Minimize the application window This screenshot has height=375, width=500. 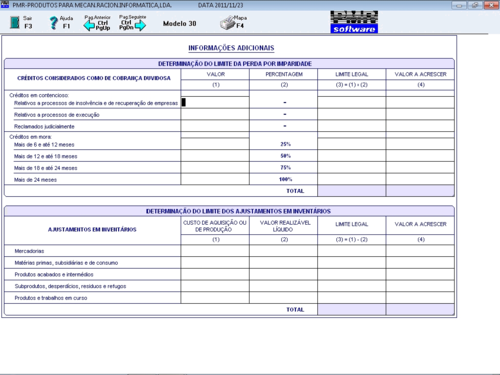(459, 5)
